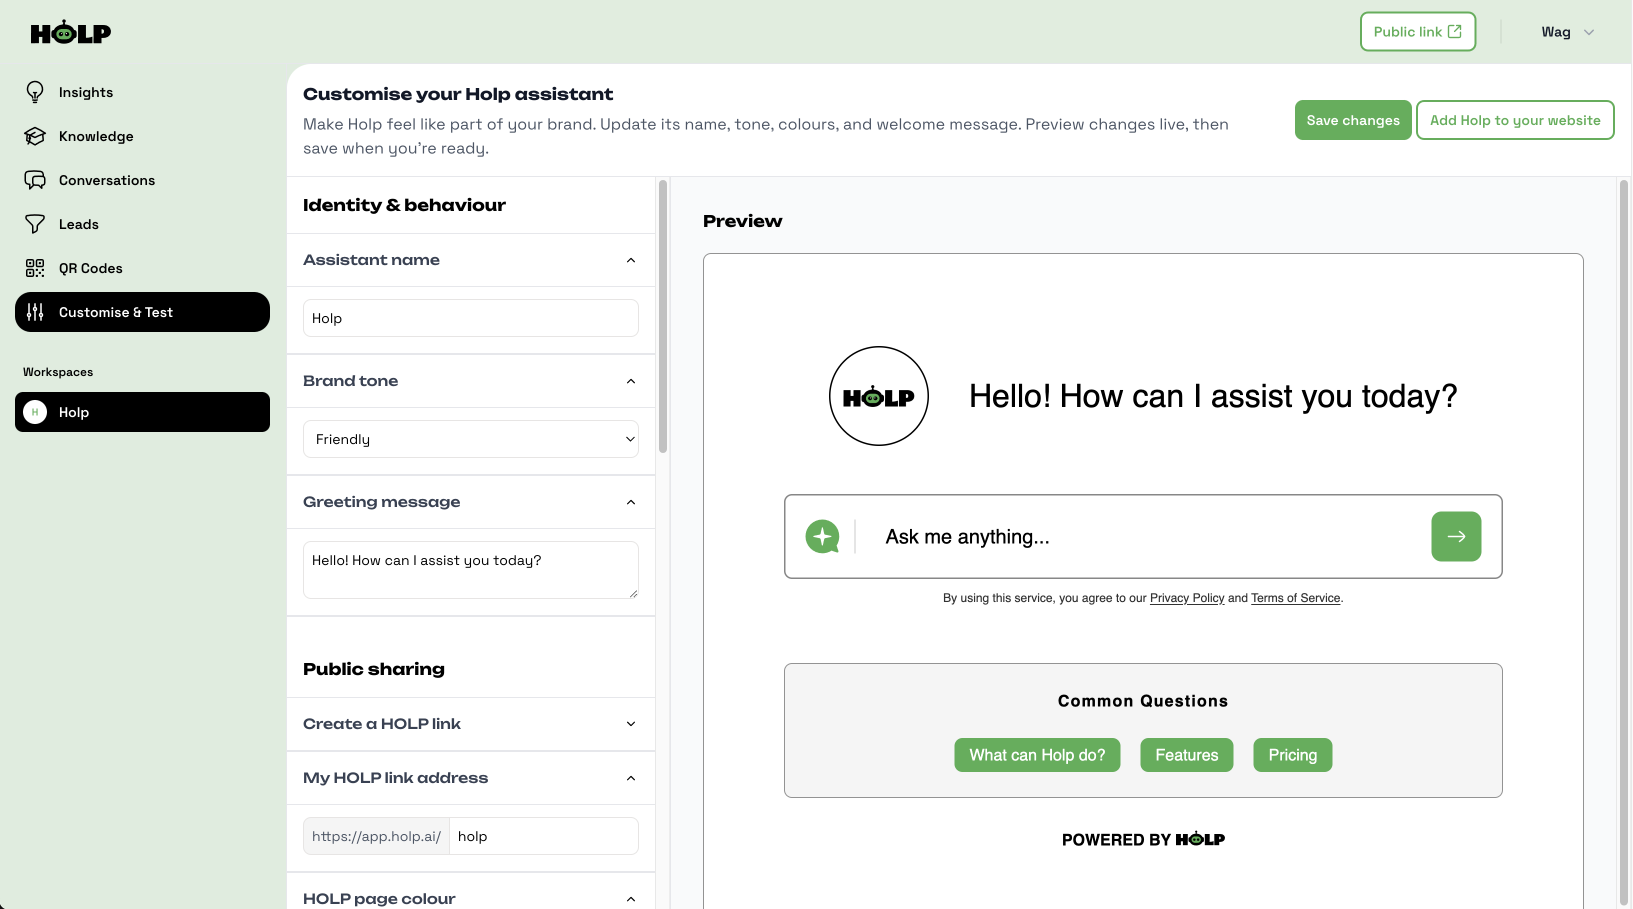Click the Customise & Test sliders icon
The width and height of the screenshot is (1633, 909).
pyautogui.click(x=35, y=312)
